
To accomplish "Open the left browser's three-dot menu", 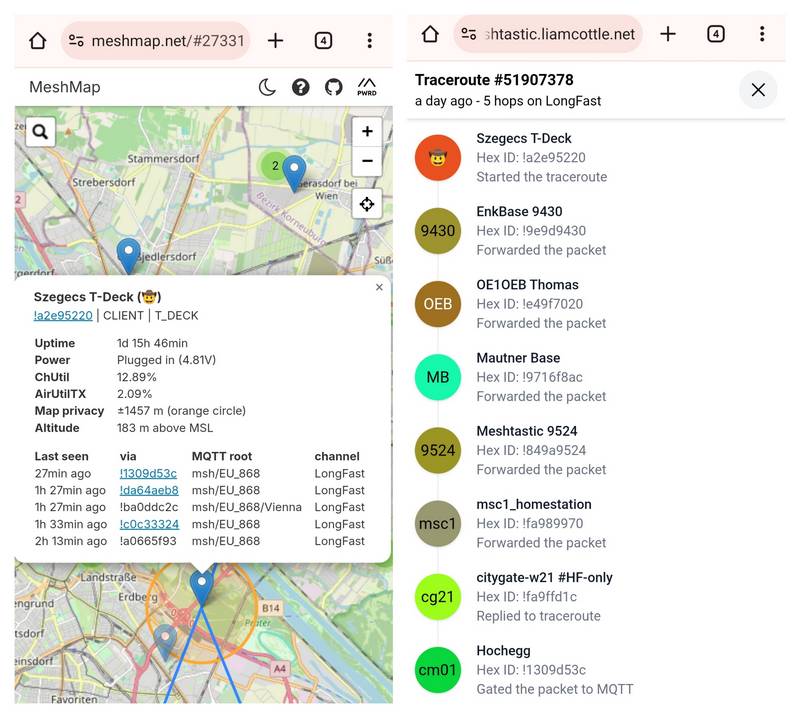I will [369, 40].
